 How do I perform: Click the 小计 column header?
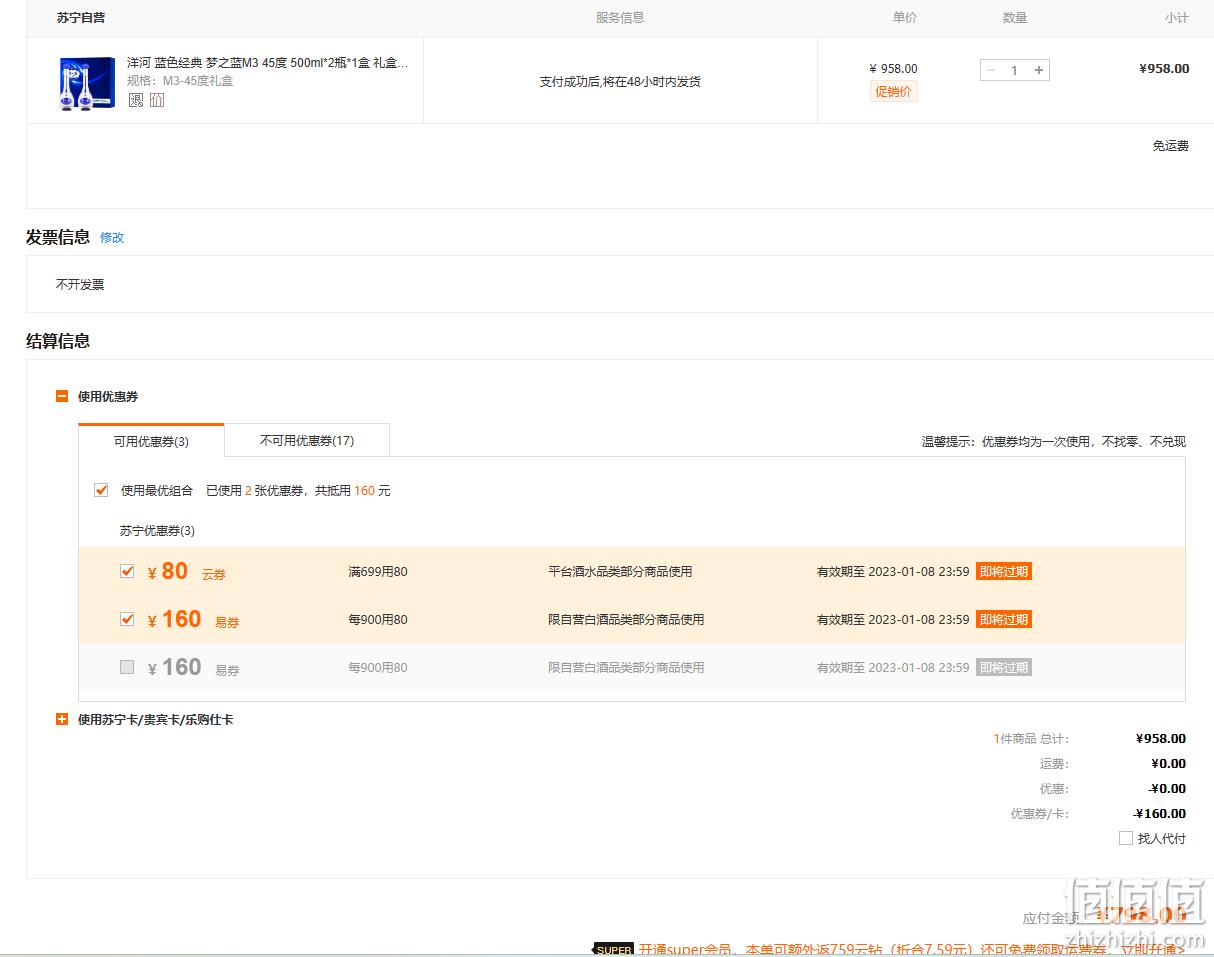point(1177,18)
